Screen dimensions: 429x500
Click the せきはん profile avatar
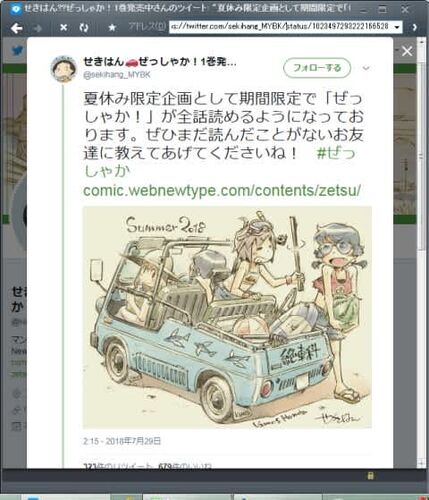click(63, 69)
